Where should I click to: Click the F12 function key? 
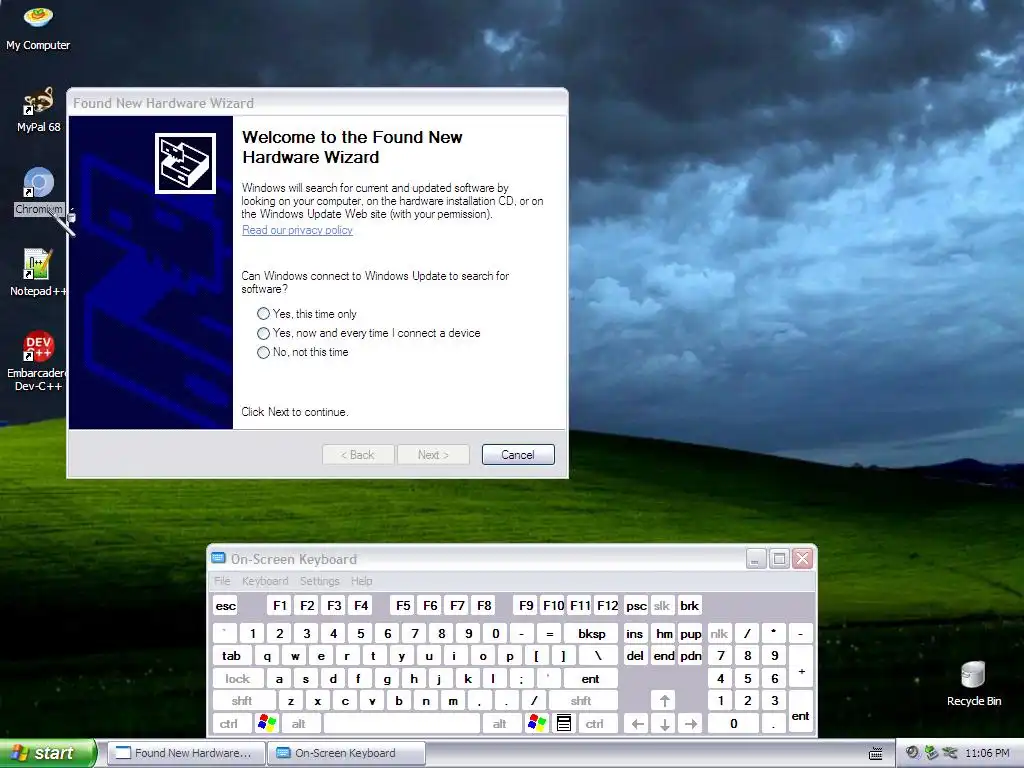(x=607, y=605)
